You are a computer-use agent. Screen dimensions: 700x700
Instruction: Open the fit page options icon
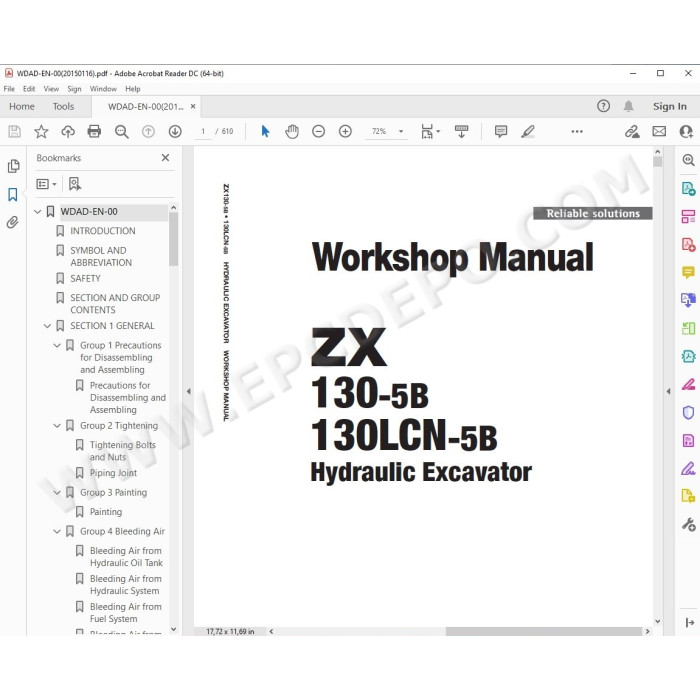[430, 131]
